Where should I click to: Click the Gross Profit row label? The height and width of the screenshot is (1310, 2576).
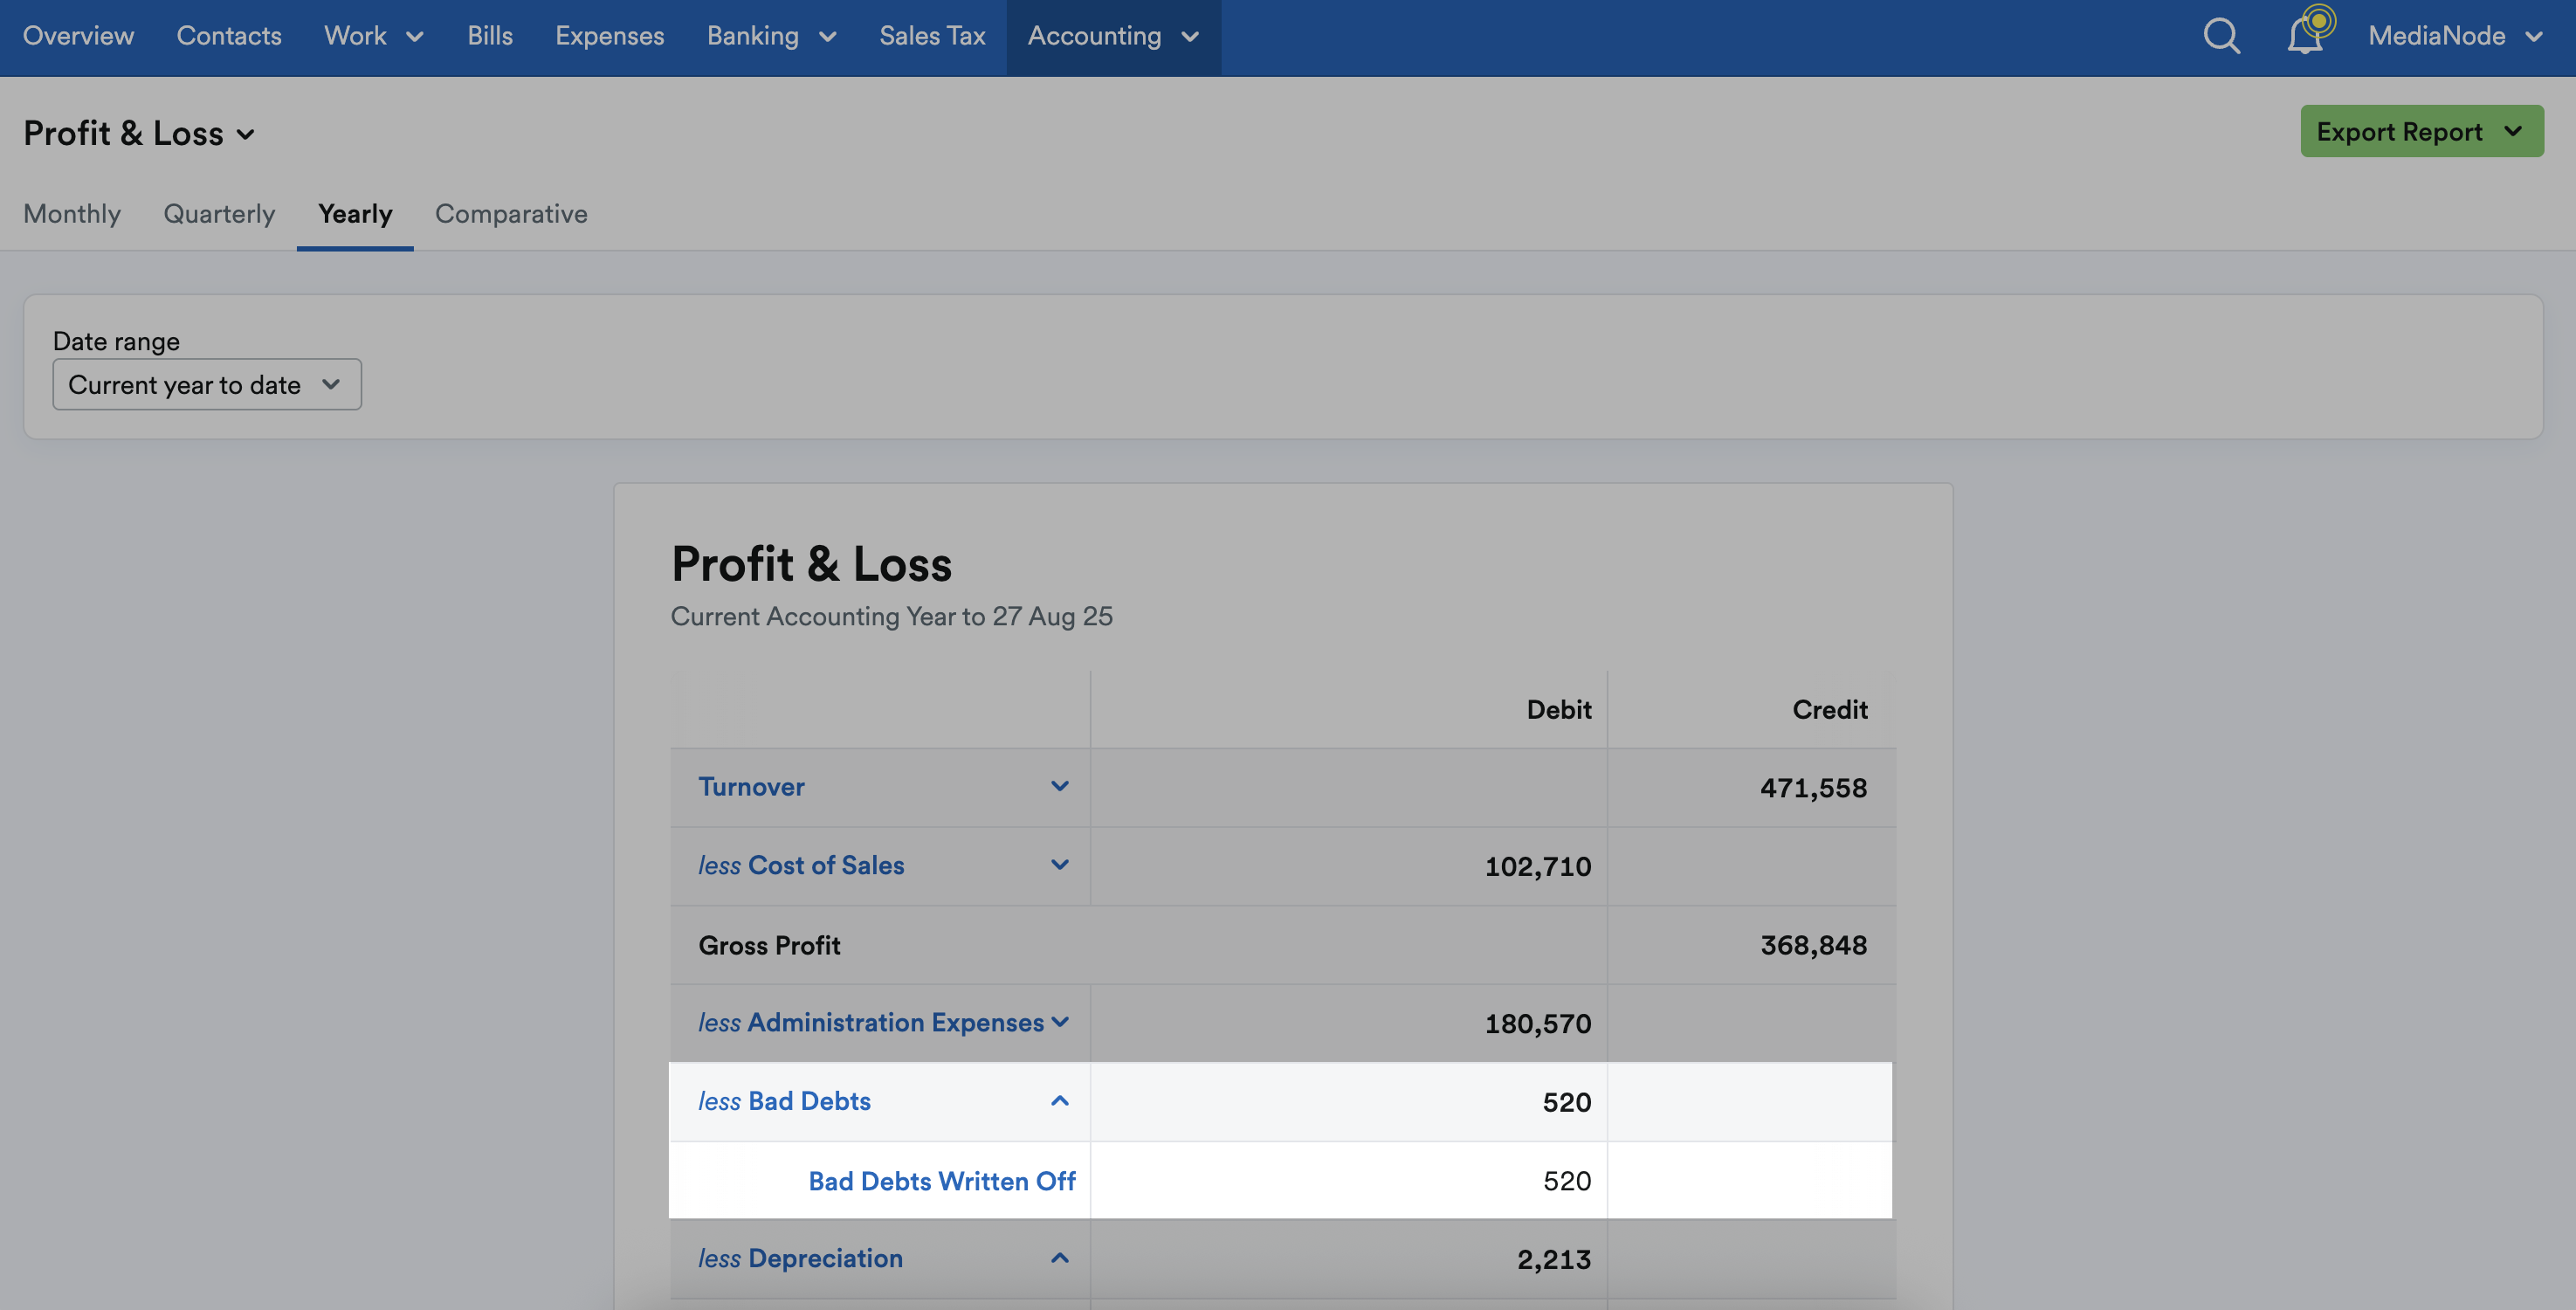(x=769, y=945)
